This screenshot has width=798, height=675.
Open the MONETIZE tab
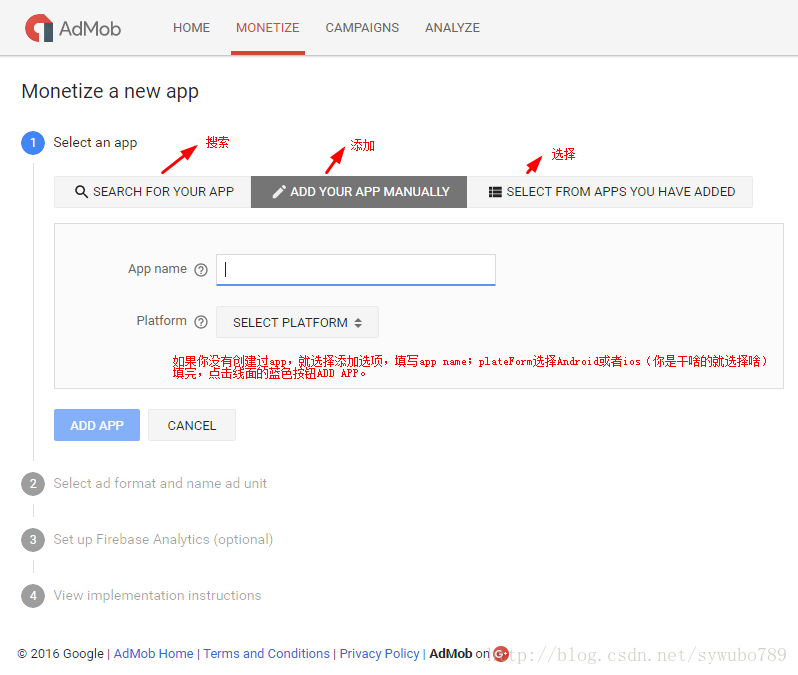click(268, 27)
